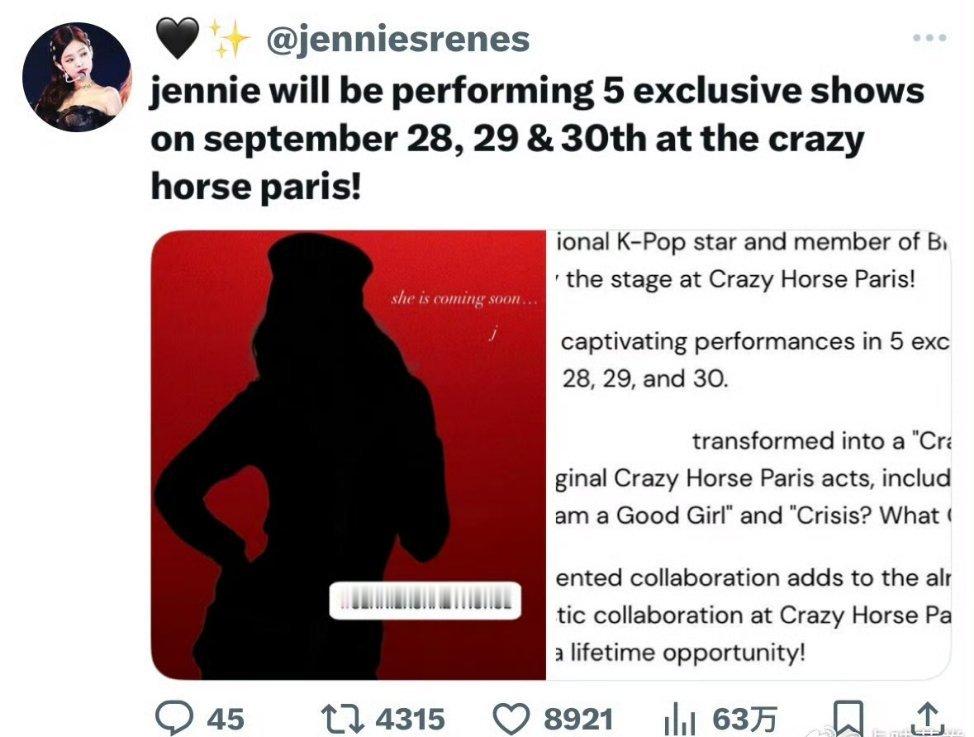Click the black heart emoji in display name

click(177, 37)
